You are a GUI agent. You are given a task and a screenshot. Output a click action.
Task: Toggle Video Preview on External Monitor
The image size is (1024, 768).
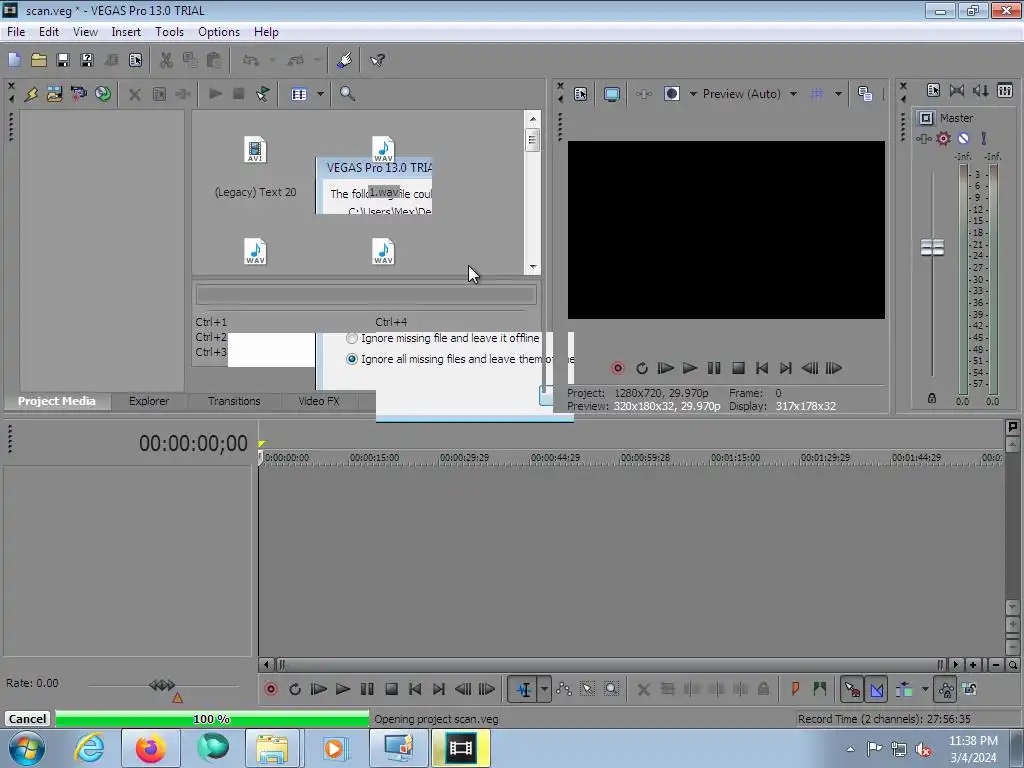(612, 94)
